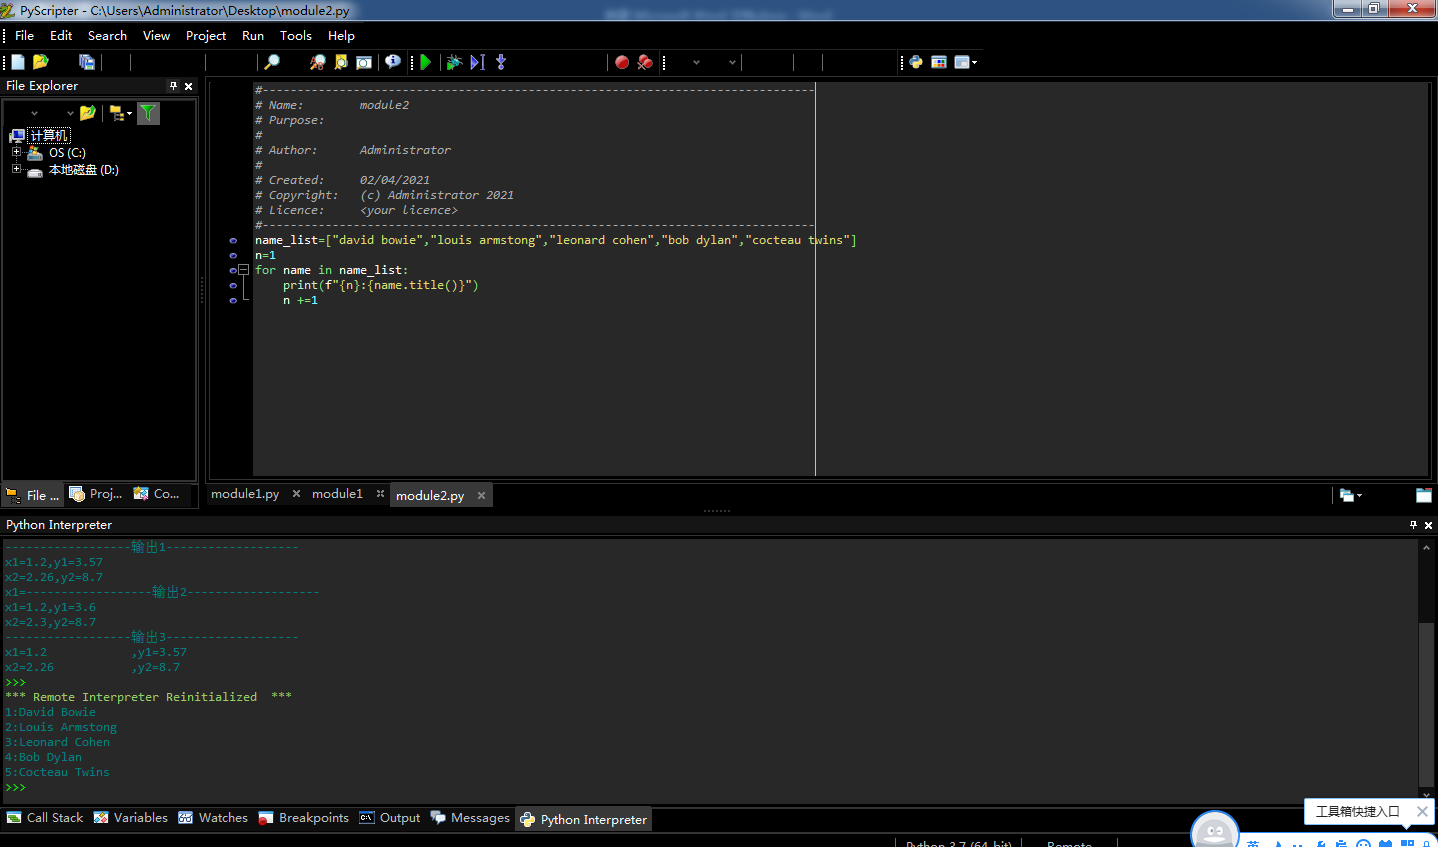
Task: Pin the File Explorer panel
Action: coord(173,86)
